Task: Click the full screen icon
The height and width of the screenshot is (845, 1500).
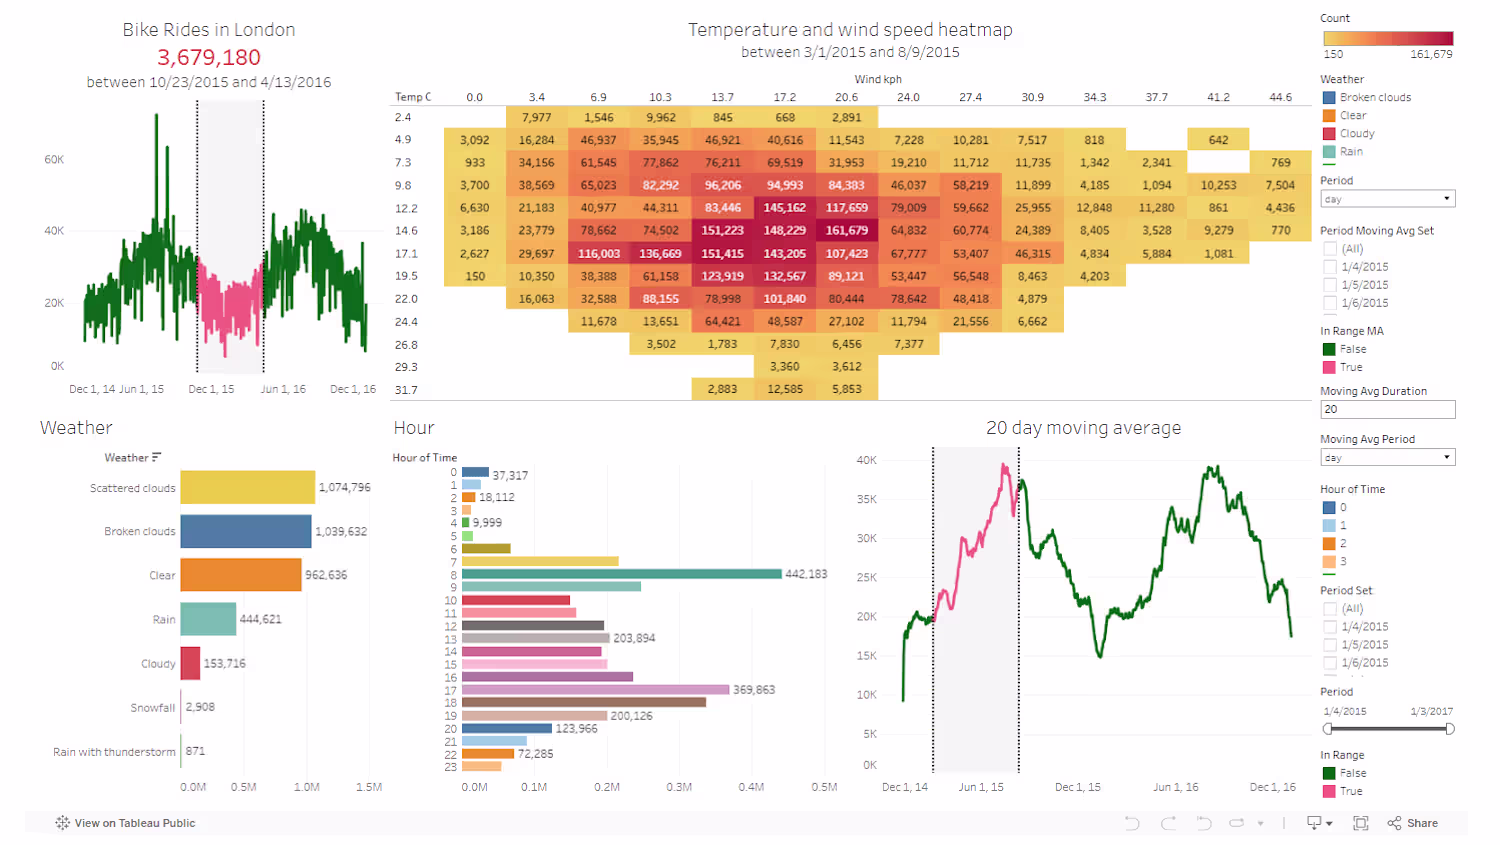Action: [x=1361, y=823]
